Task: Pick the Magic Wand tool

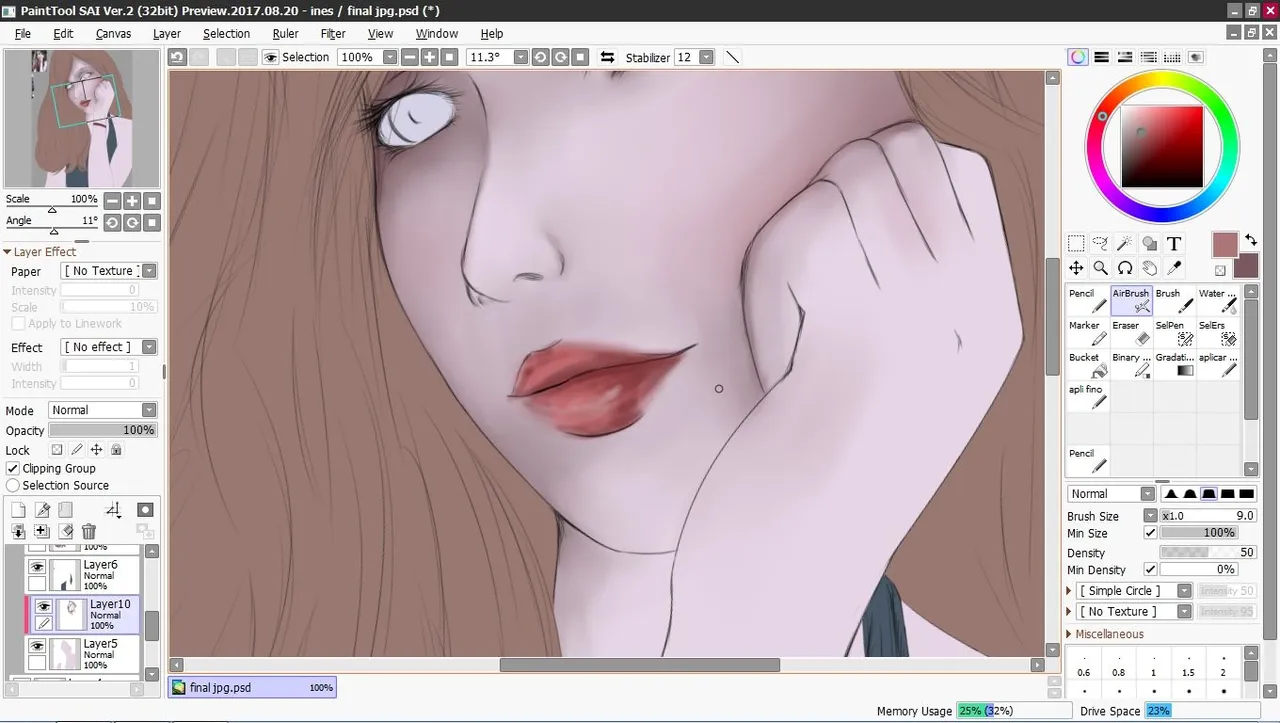Action: [x=1125, y=243]
